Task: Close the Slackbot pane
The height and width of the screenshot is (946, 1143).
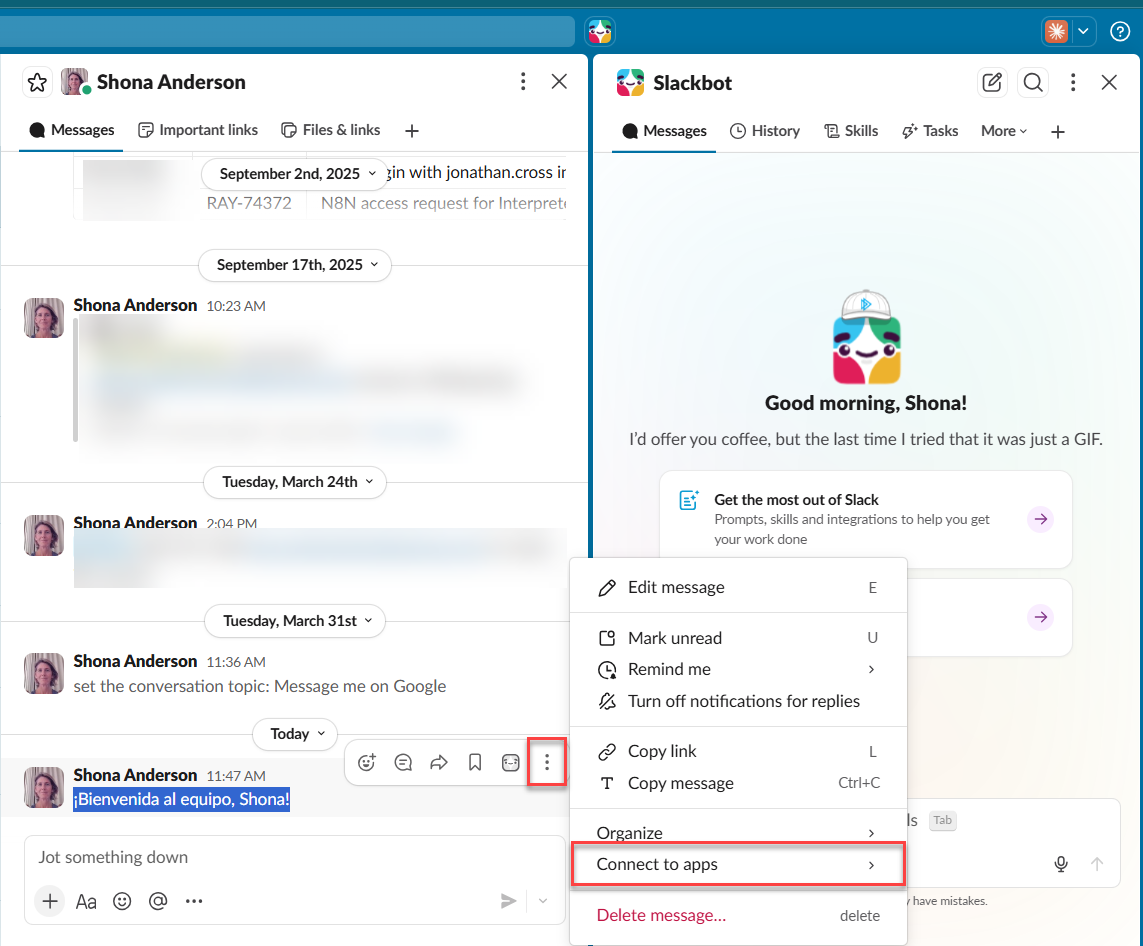Action: tap(1109, 82)
